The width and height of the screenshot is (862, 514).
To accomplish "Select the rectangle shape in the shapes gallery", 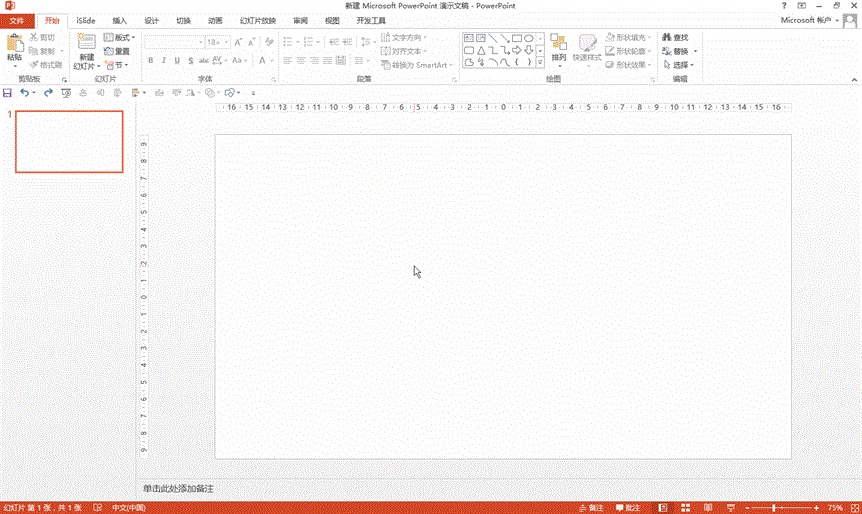I will tap(517, 38).
